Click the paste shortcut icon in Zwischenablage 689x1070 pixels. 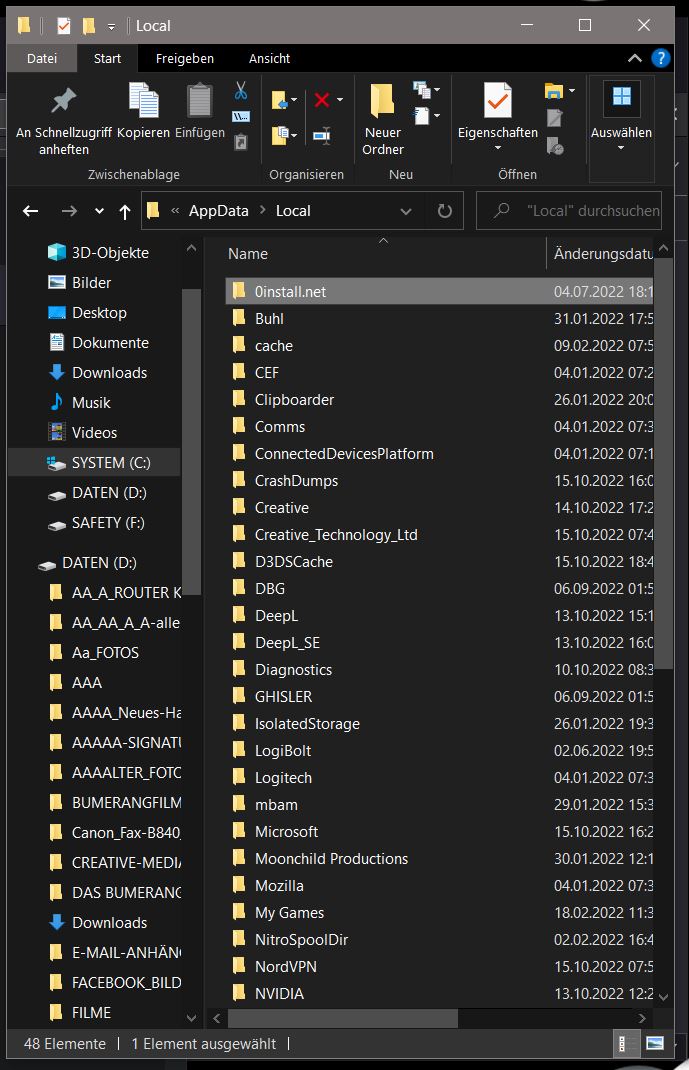tap(241, 142)
